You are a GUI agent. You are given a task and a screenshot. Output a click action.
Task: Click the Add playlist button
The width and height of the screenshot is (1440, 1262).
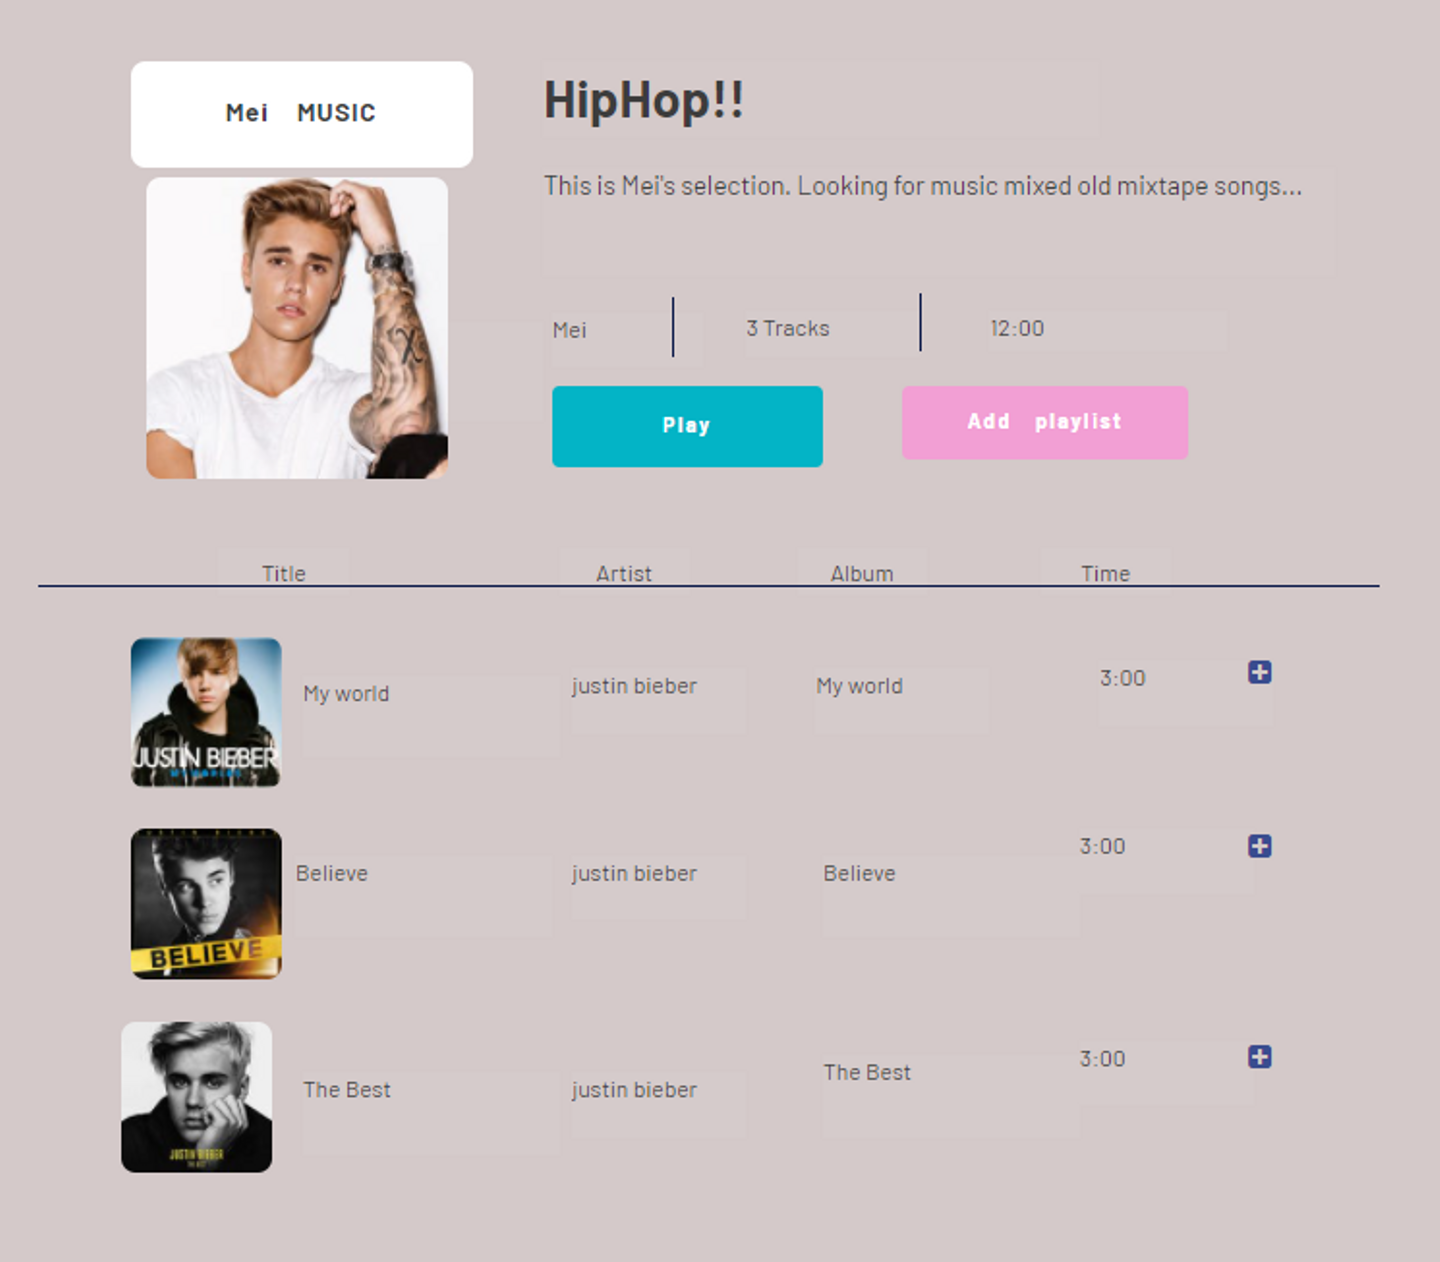click(x=1045, y=423)
